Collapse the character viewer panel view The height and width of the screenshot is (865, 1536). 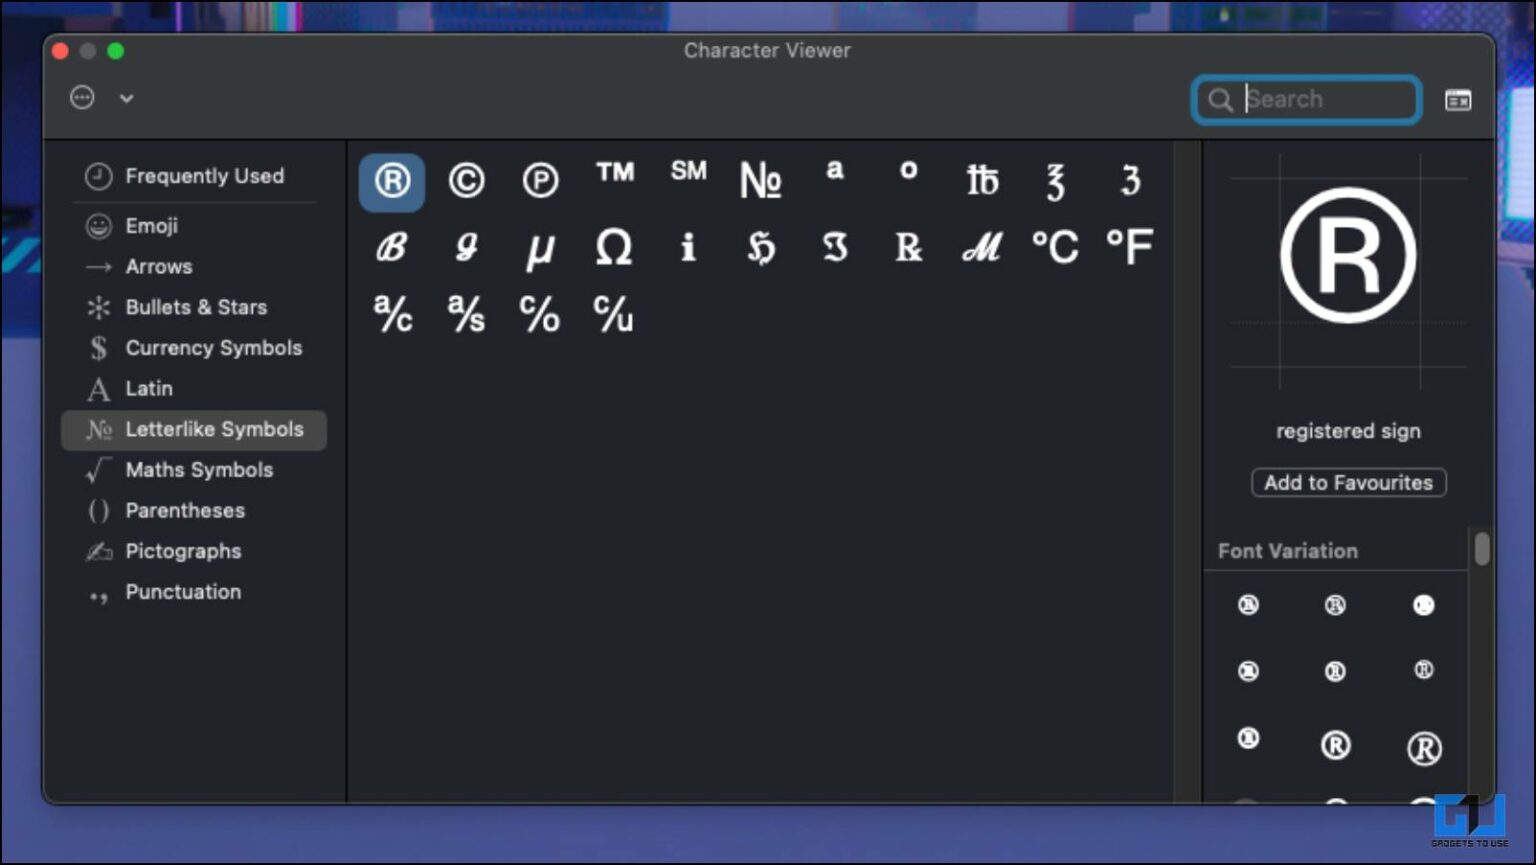1458,99
